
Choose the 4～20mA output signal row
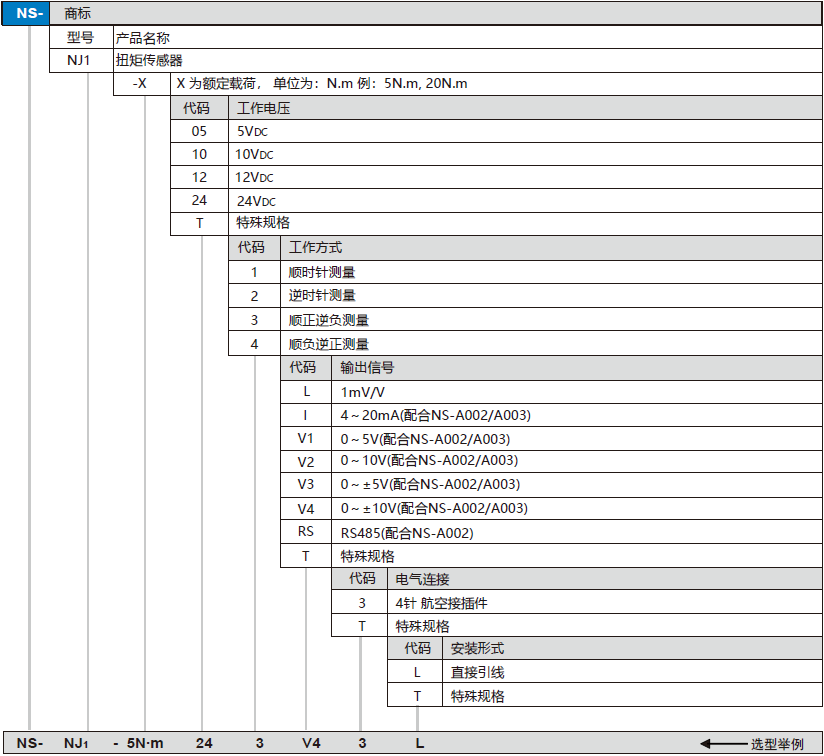pyautogui.click(x=435, y=415)
